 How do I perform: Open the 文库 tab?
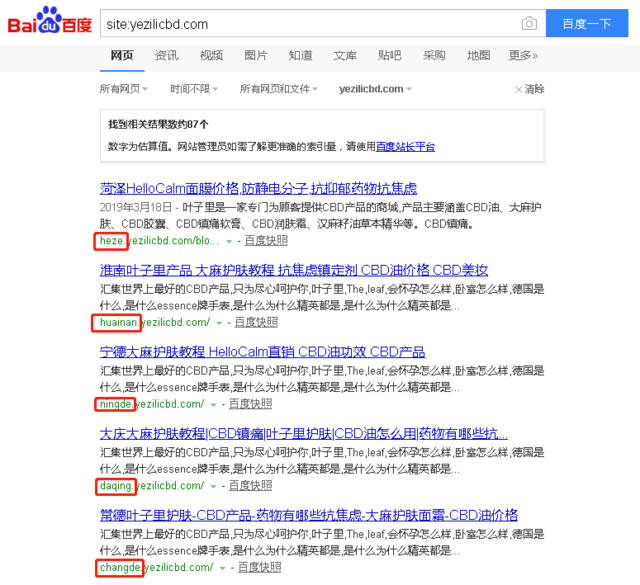(x=345, y=55)
